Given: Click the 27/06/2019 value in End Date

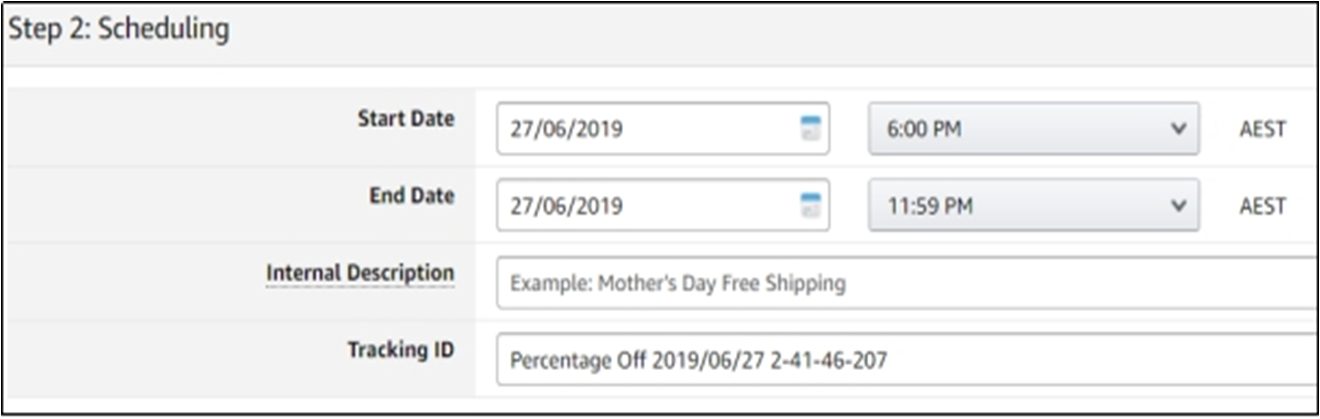Looking at the screenshot, I should [566, 206].
